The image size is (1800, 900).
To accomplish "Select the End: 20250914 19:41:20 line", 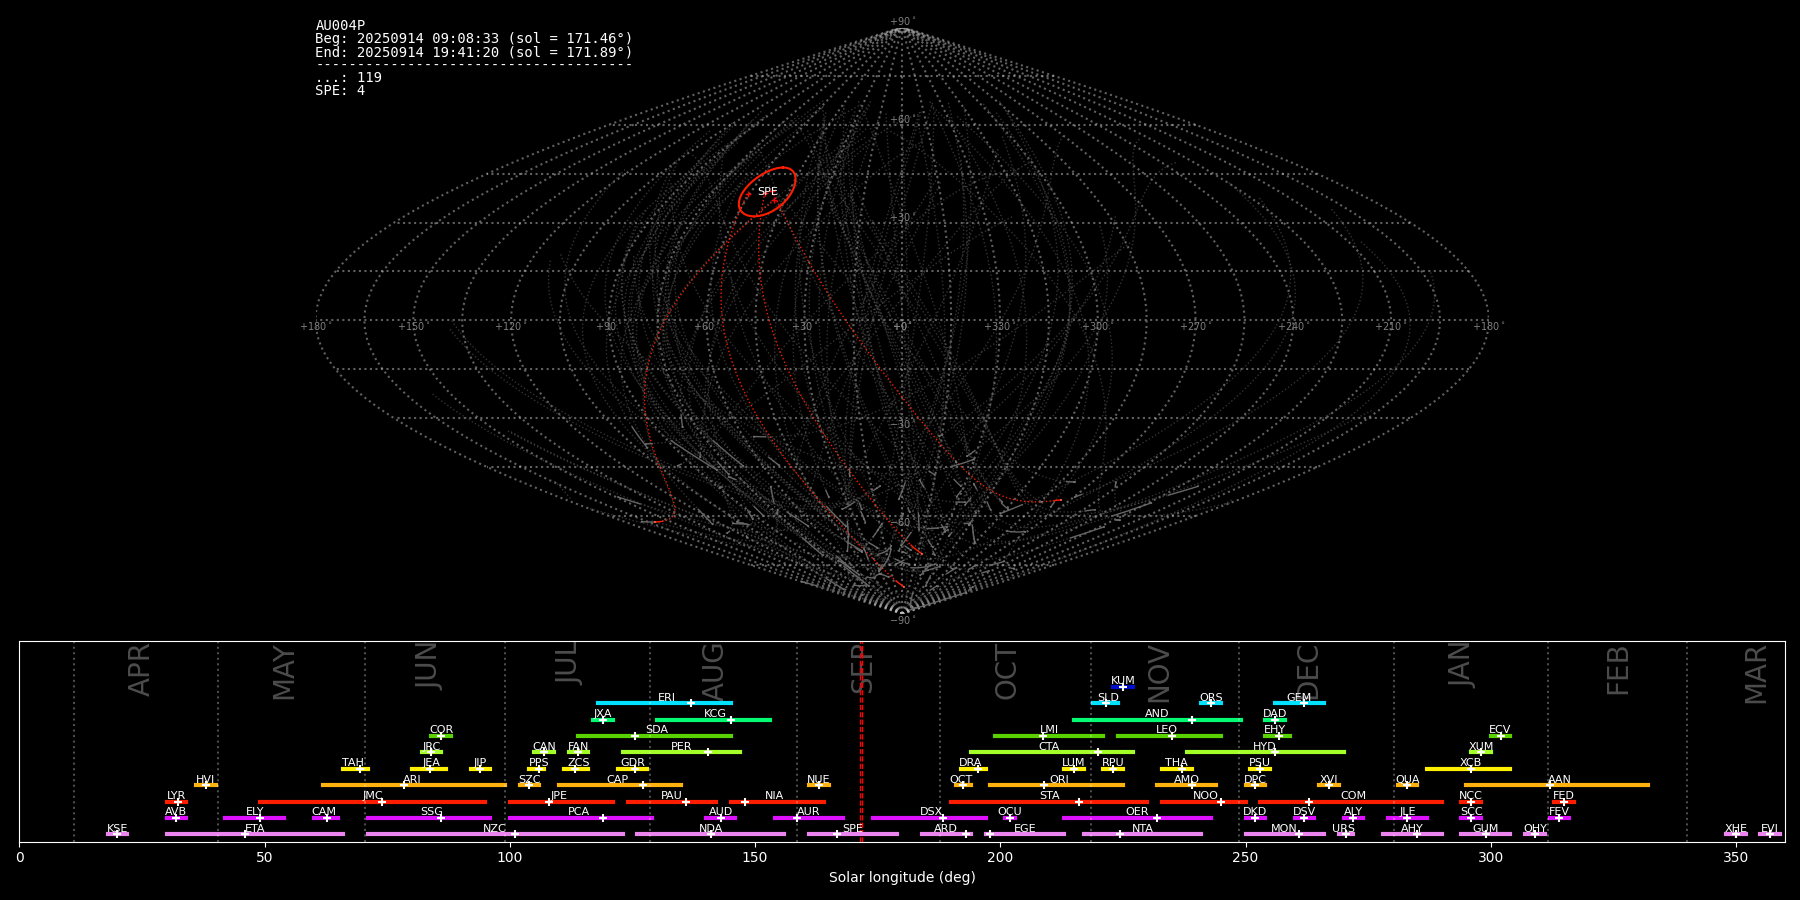I will click(x=474, y=52).
